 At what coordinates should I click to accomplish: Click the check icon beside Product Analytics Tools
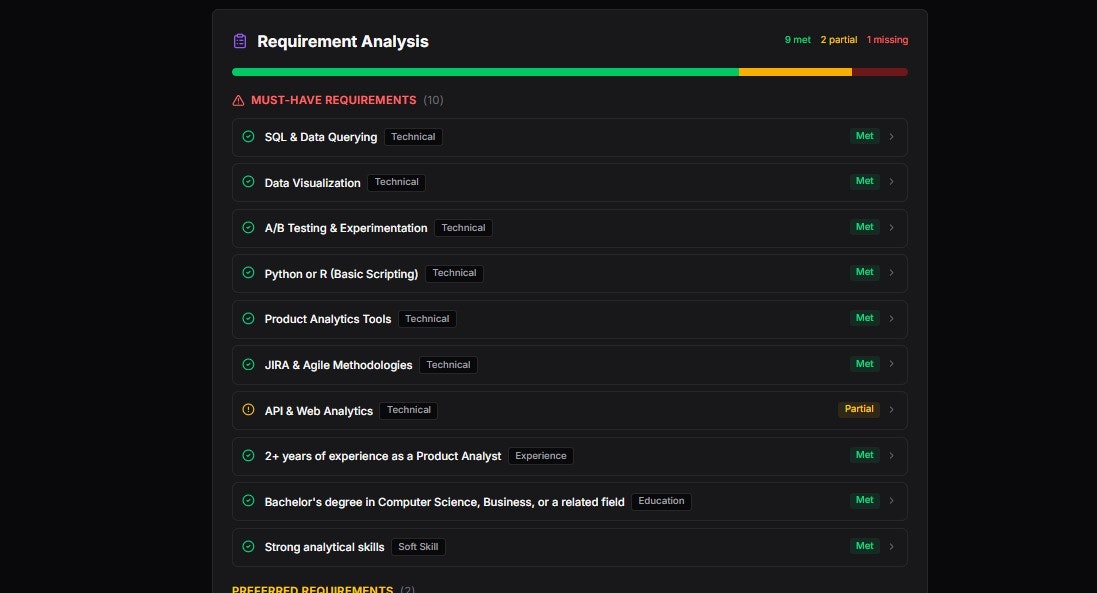[248, 318]
